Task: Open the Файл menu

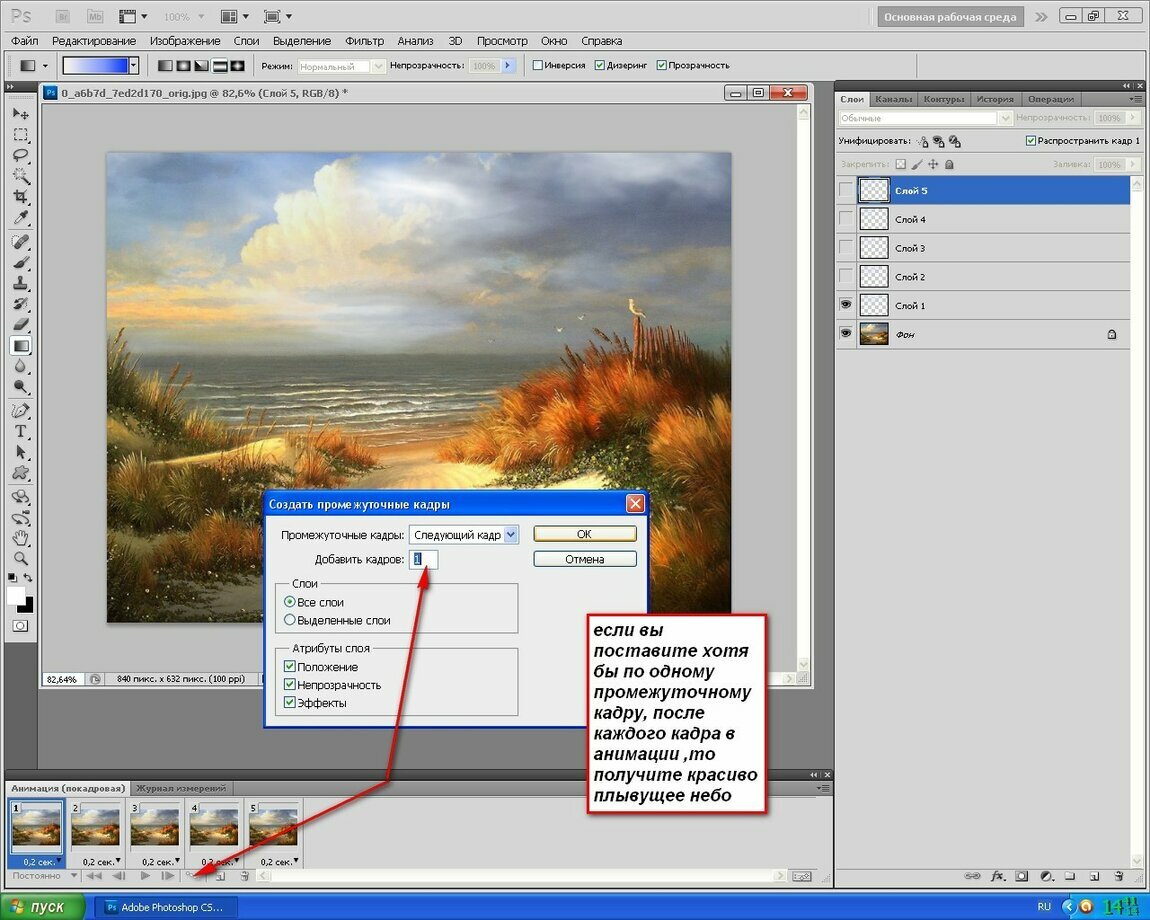Action: [x=24, y=41]
